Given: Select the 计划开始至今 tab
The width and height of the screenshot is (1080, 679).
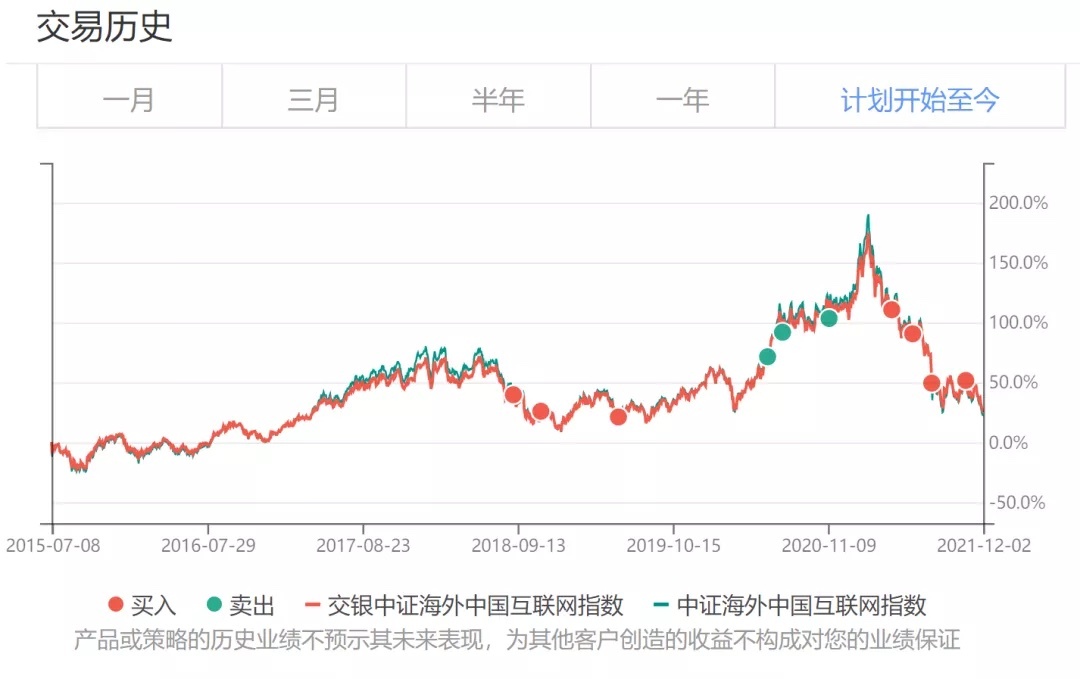Looking at the screenshot, I should pos(919,99).
